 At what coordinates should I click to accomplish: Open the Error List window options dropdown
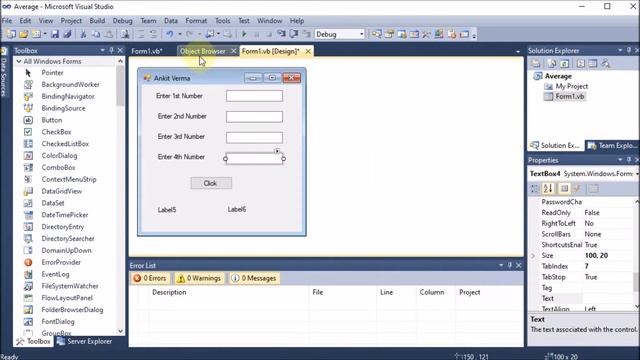[501, 265]
